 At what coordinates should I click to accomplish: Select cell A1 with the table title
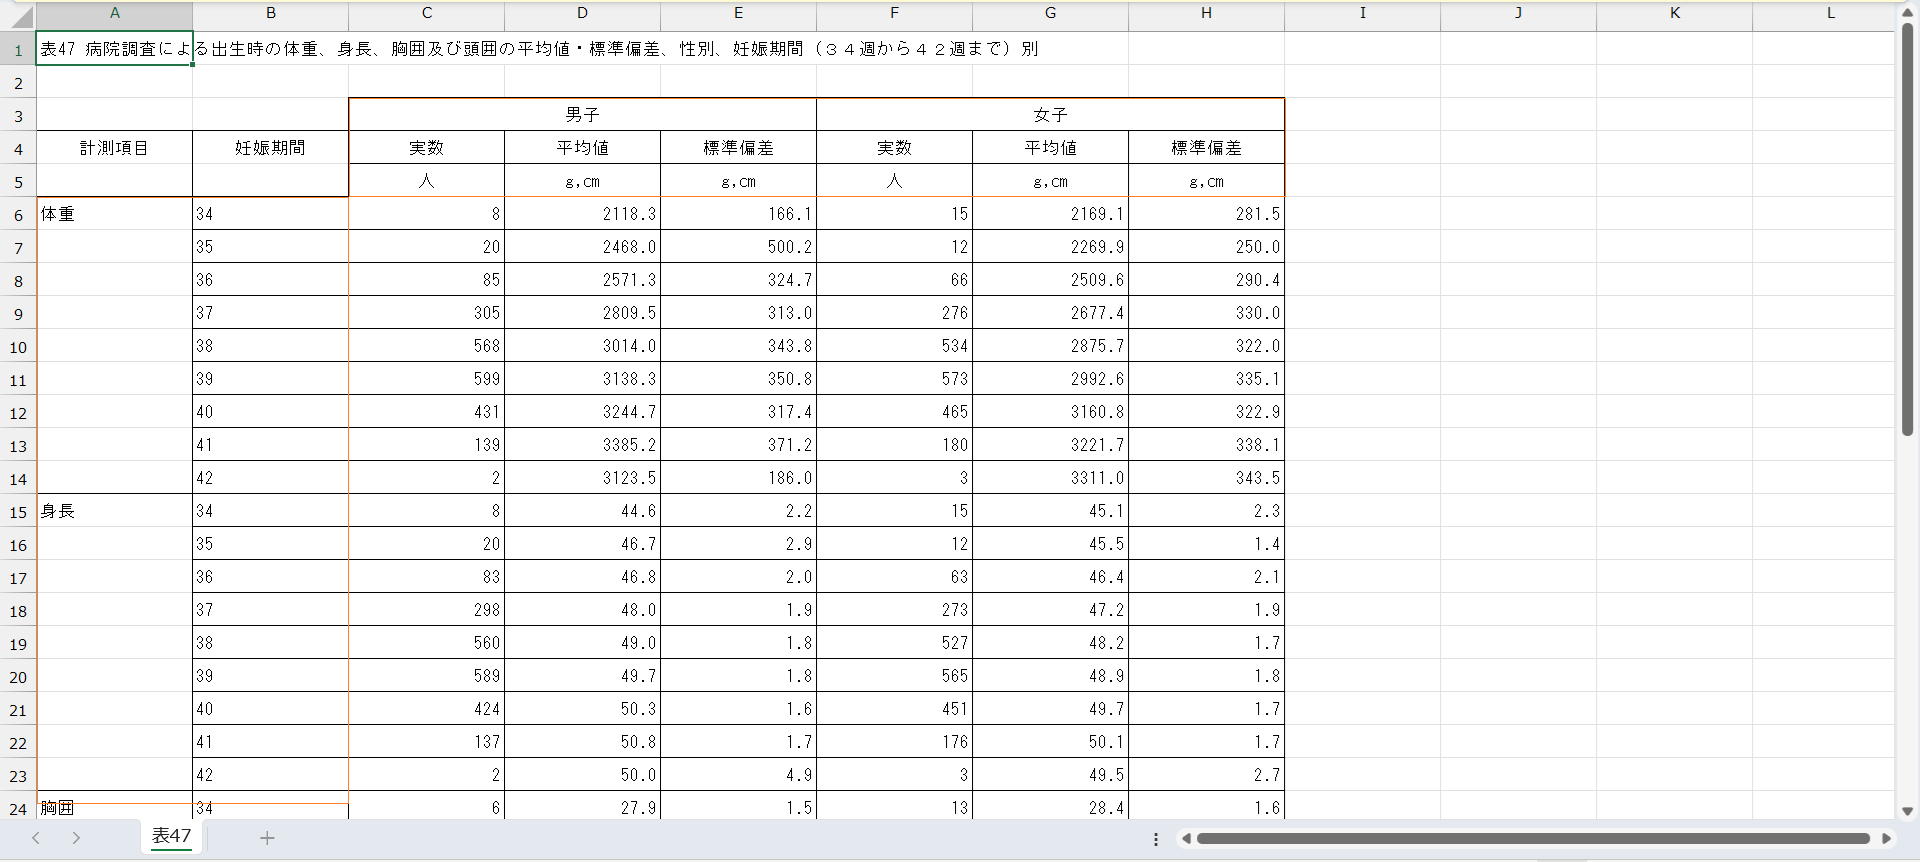tap(114, 49)
